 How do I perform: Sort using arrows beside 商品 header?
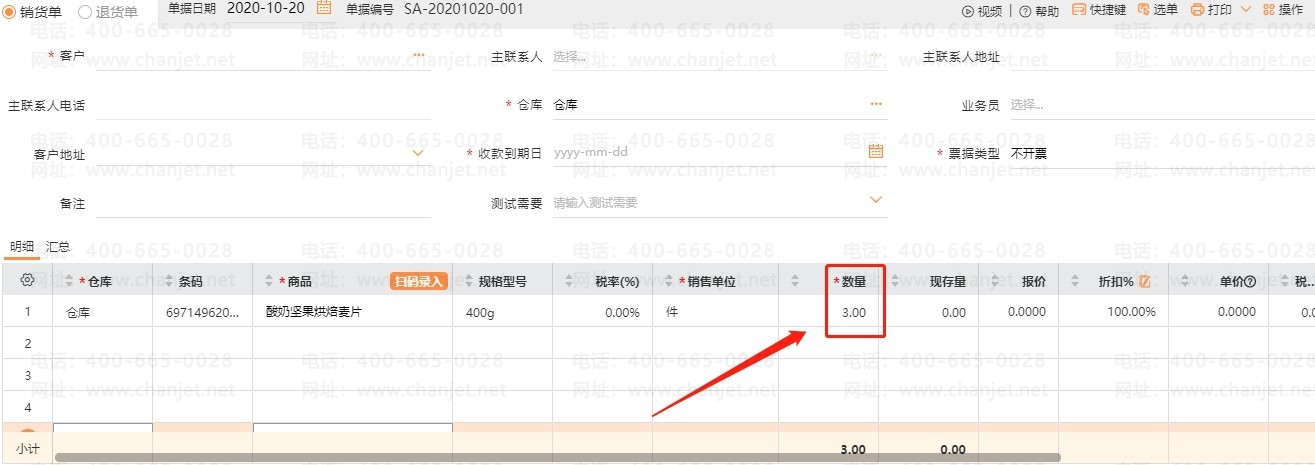click(271, 282)
